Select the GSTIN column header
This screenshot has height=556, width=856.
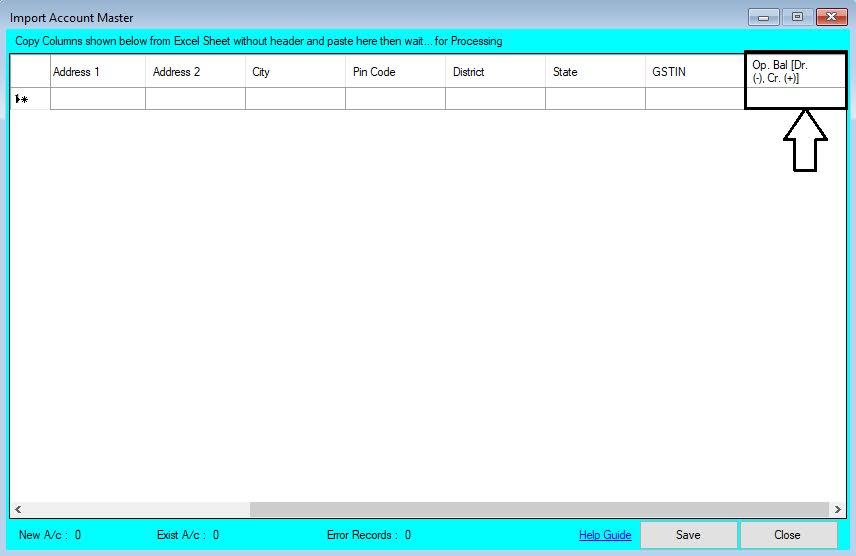click(695, 72)
